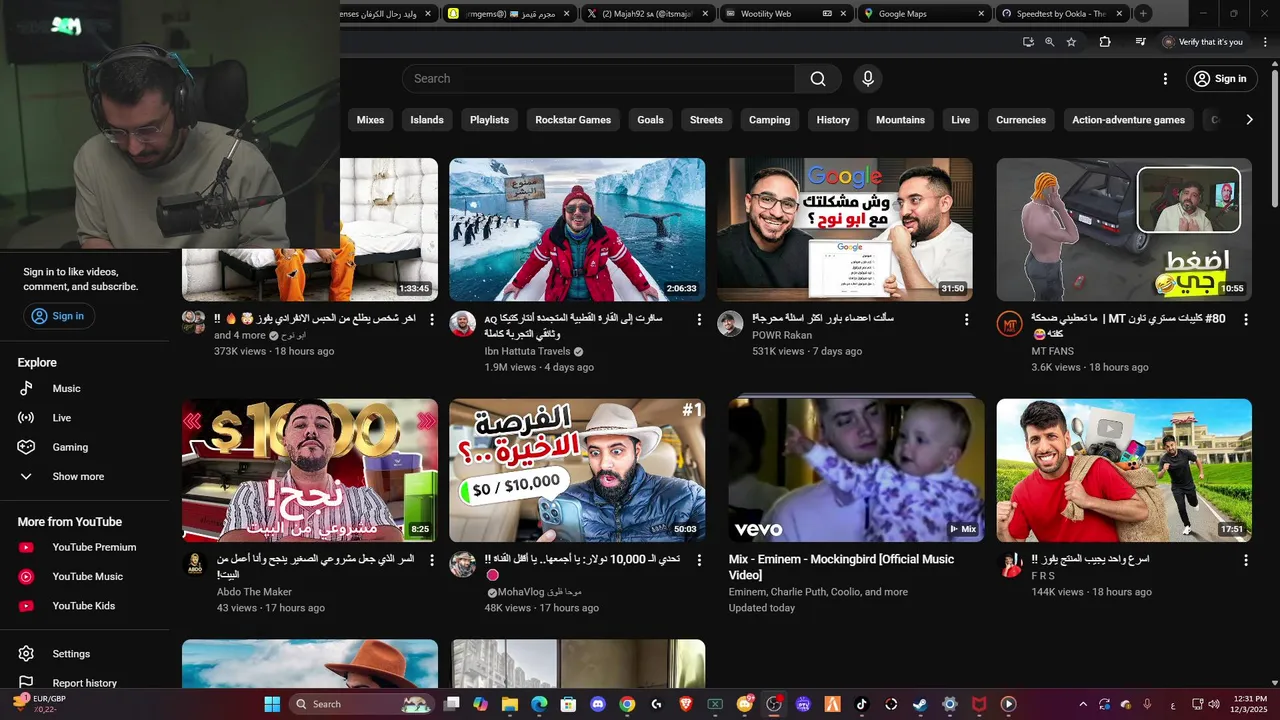Open File Explorer from the taskbar
This screenshot has width=1280, height=720.
(x=510, y=704)
